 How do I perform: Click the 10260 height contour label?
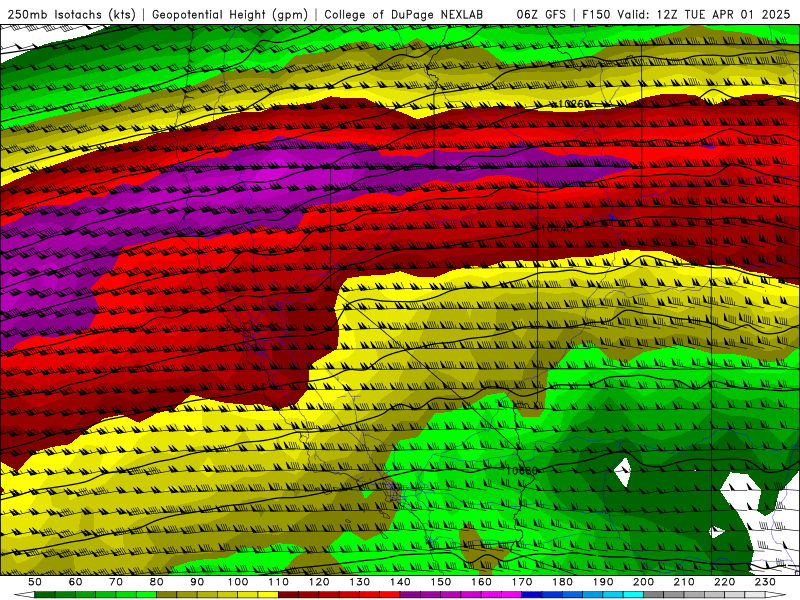click(574, 104)
